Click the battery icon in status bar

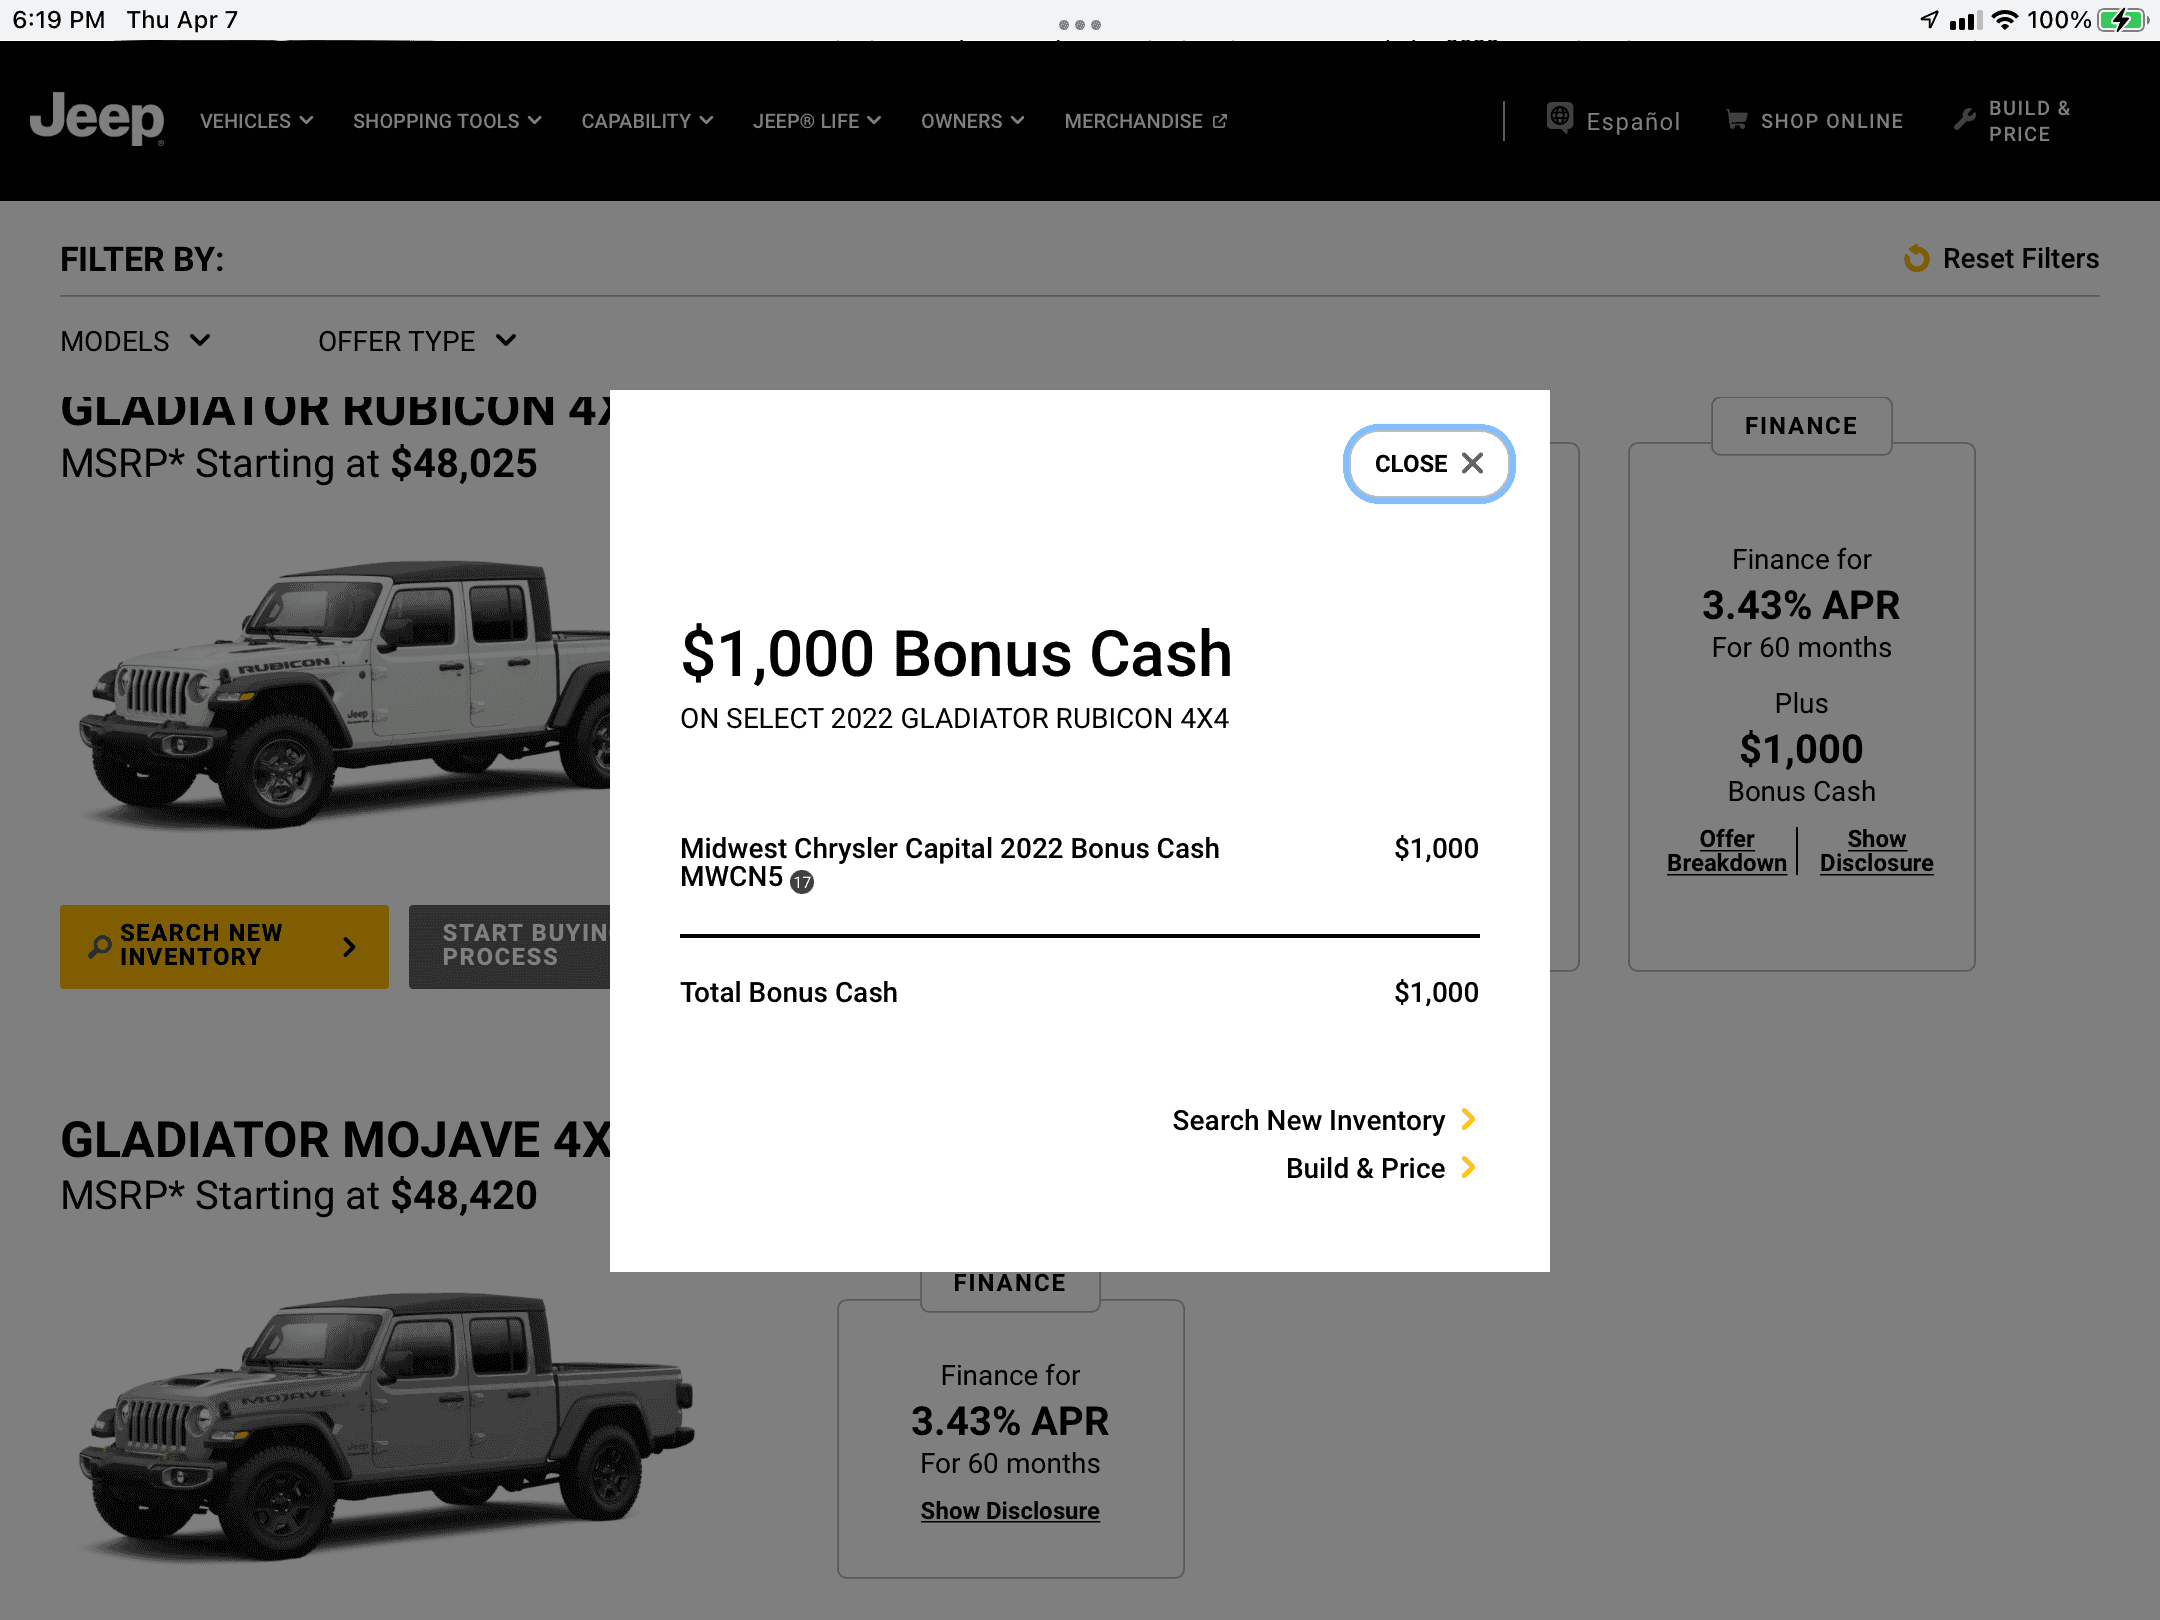coord(2121,20)
